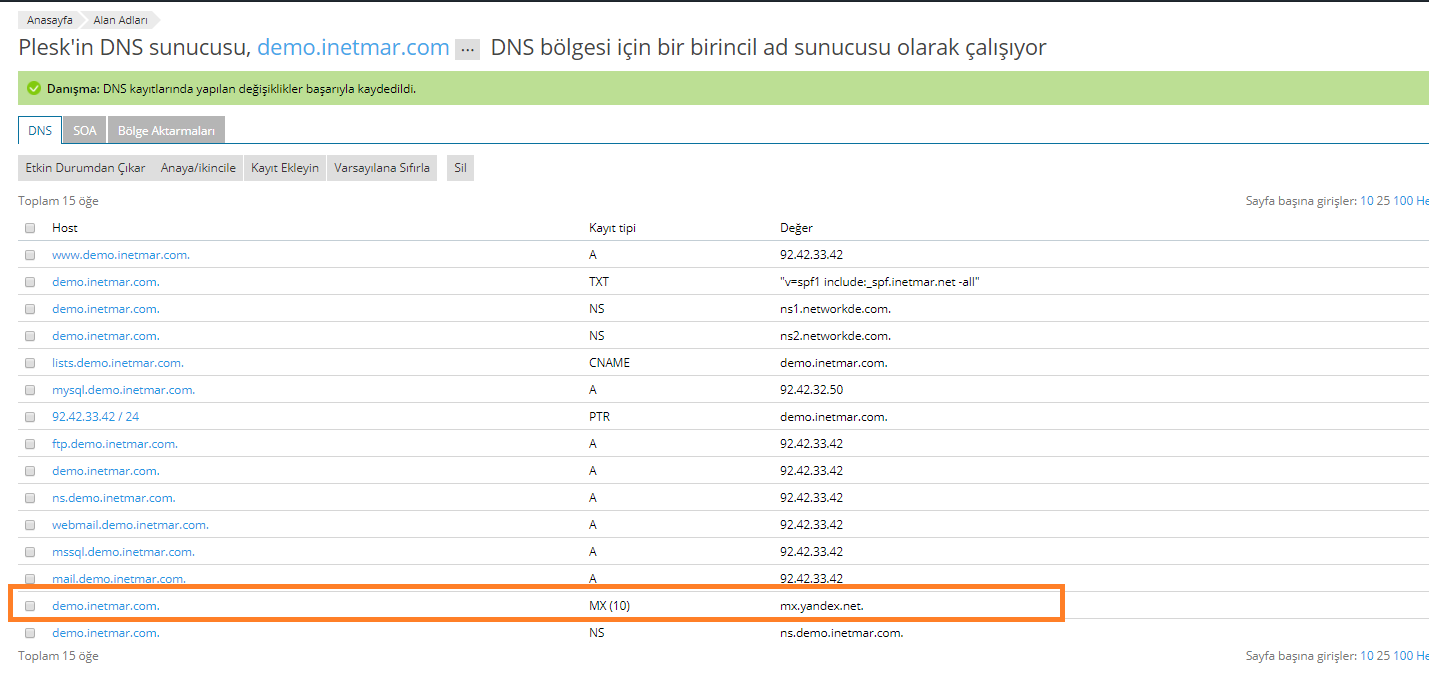Open the Anasayfa breadcrumb item

coord(49,19)
